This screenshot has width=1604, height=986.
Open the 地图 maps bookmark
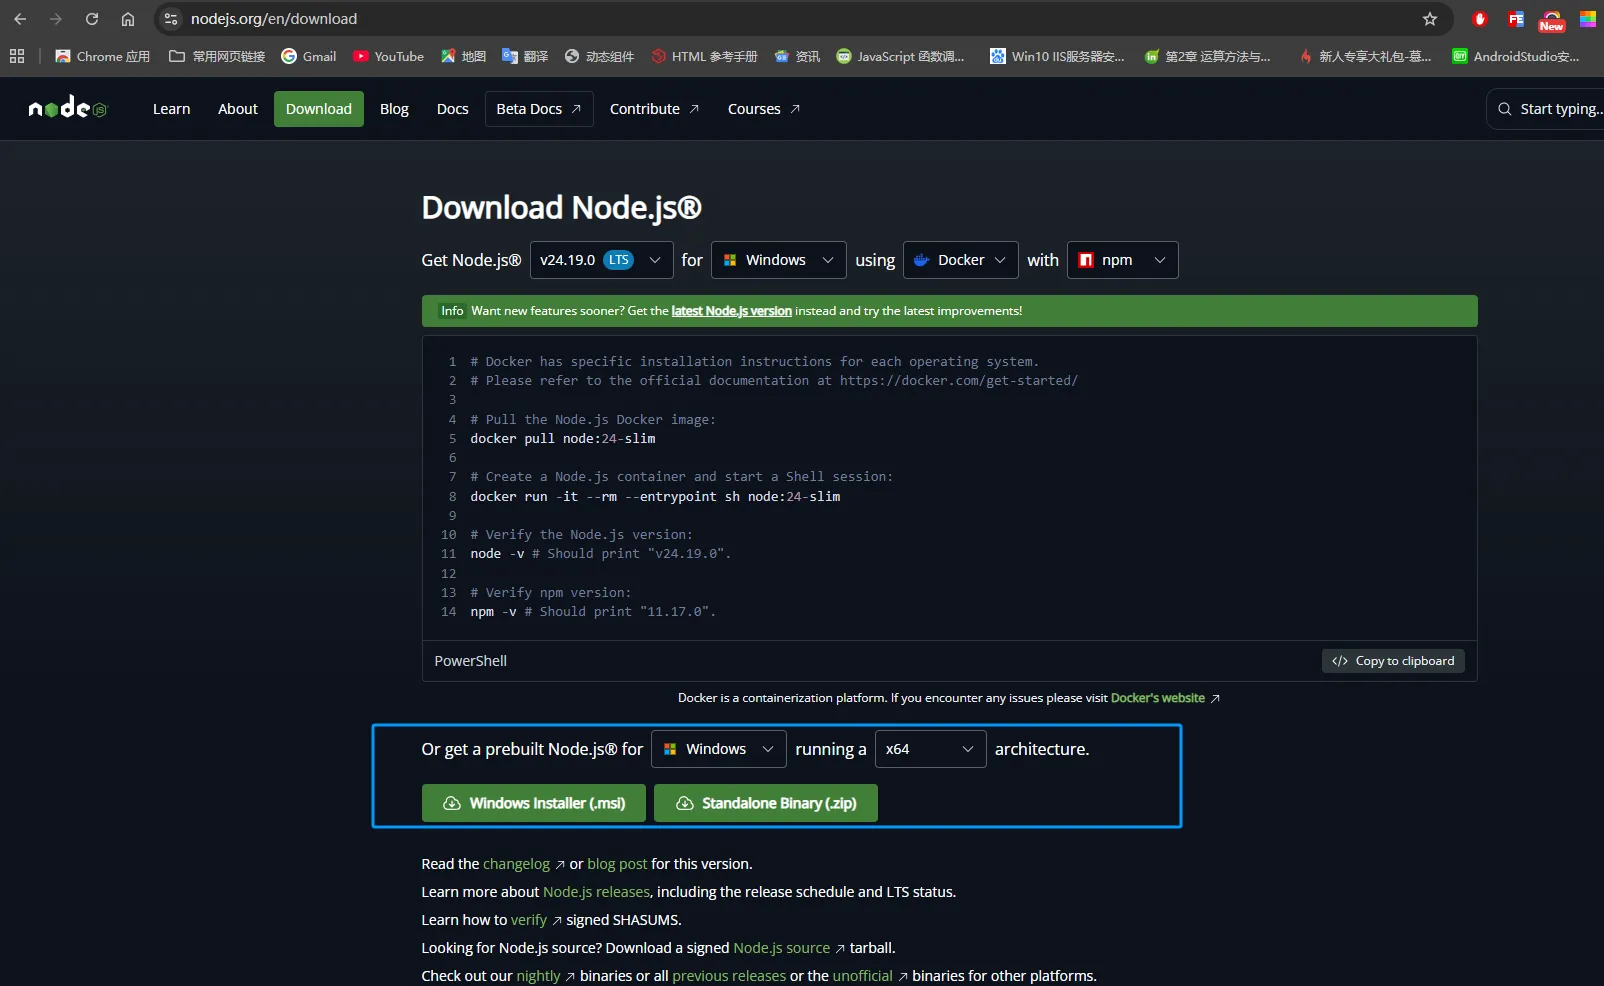pos(463,56)
